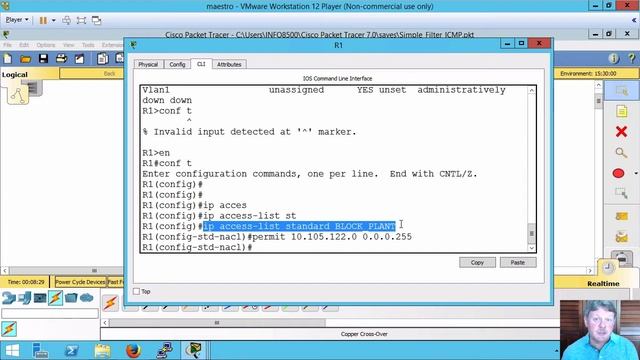Pick automatic connection type lightning icon
The height and width of the screenshot is (360, 640).
110,303
